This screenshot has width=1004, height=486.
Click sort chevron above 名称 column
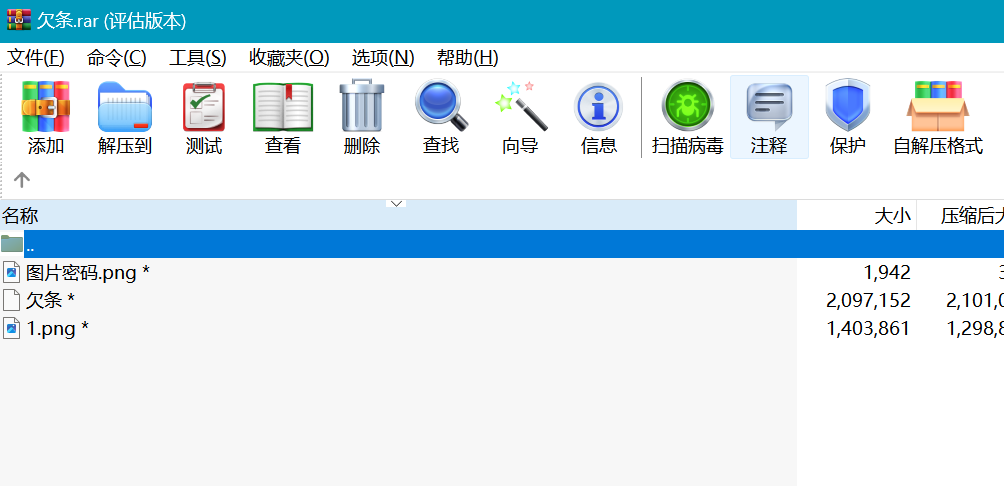(x=396, y=204)
